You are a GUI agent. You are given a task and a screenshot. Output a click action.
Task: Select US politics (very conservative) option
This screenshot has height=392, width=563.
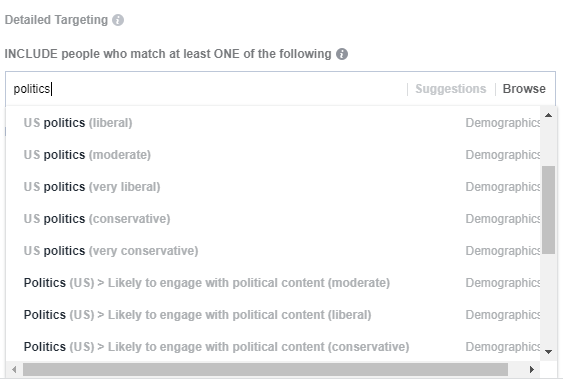(x=273, y=251)
